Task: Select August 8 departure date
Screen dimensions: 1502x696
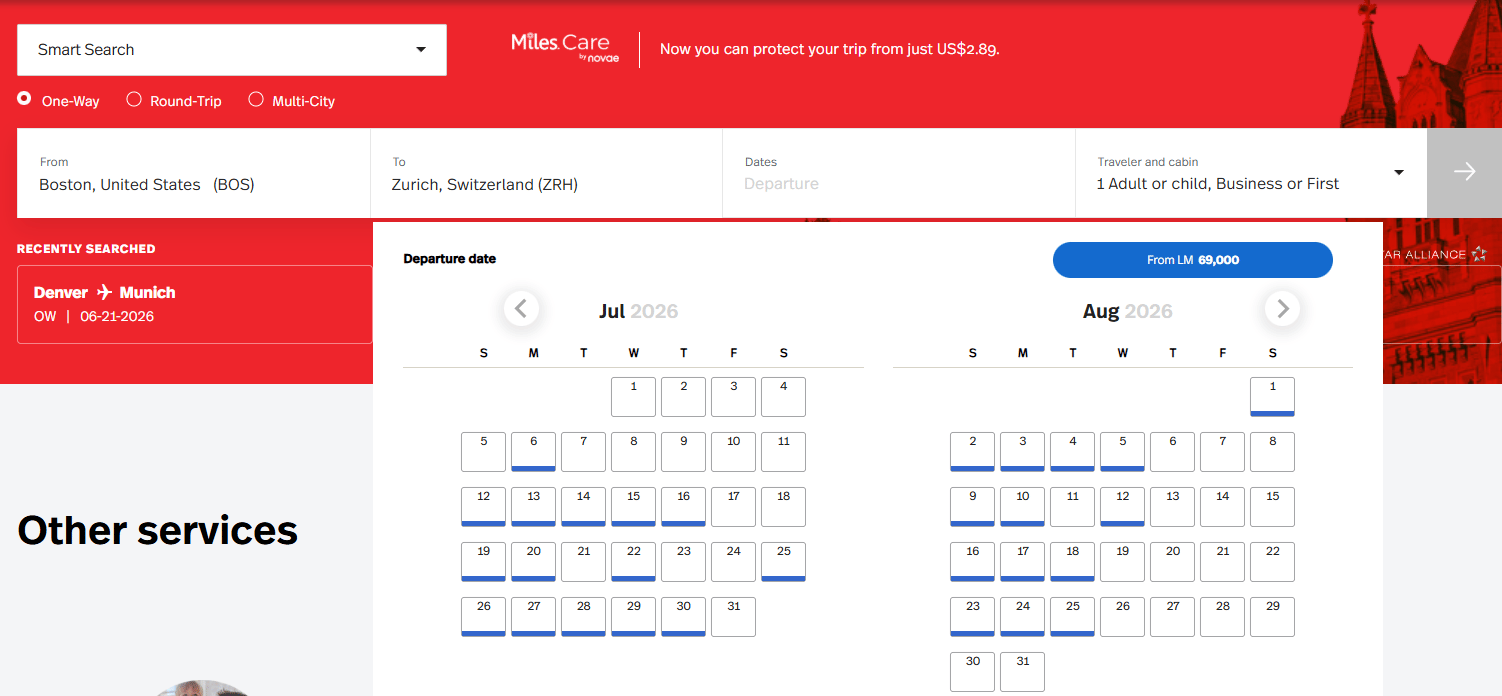Action: pos(1272,452)
